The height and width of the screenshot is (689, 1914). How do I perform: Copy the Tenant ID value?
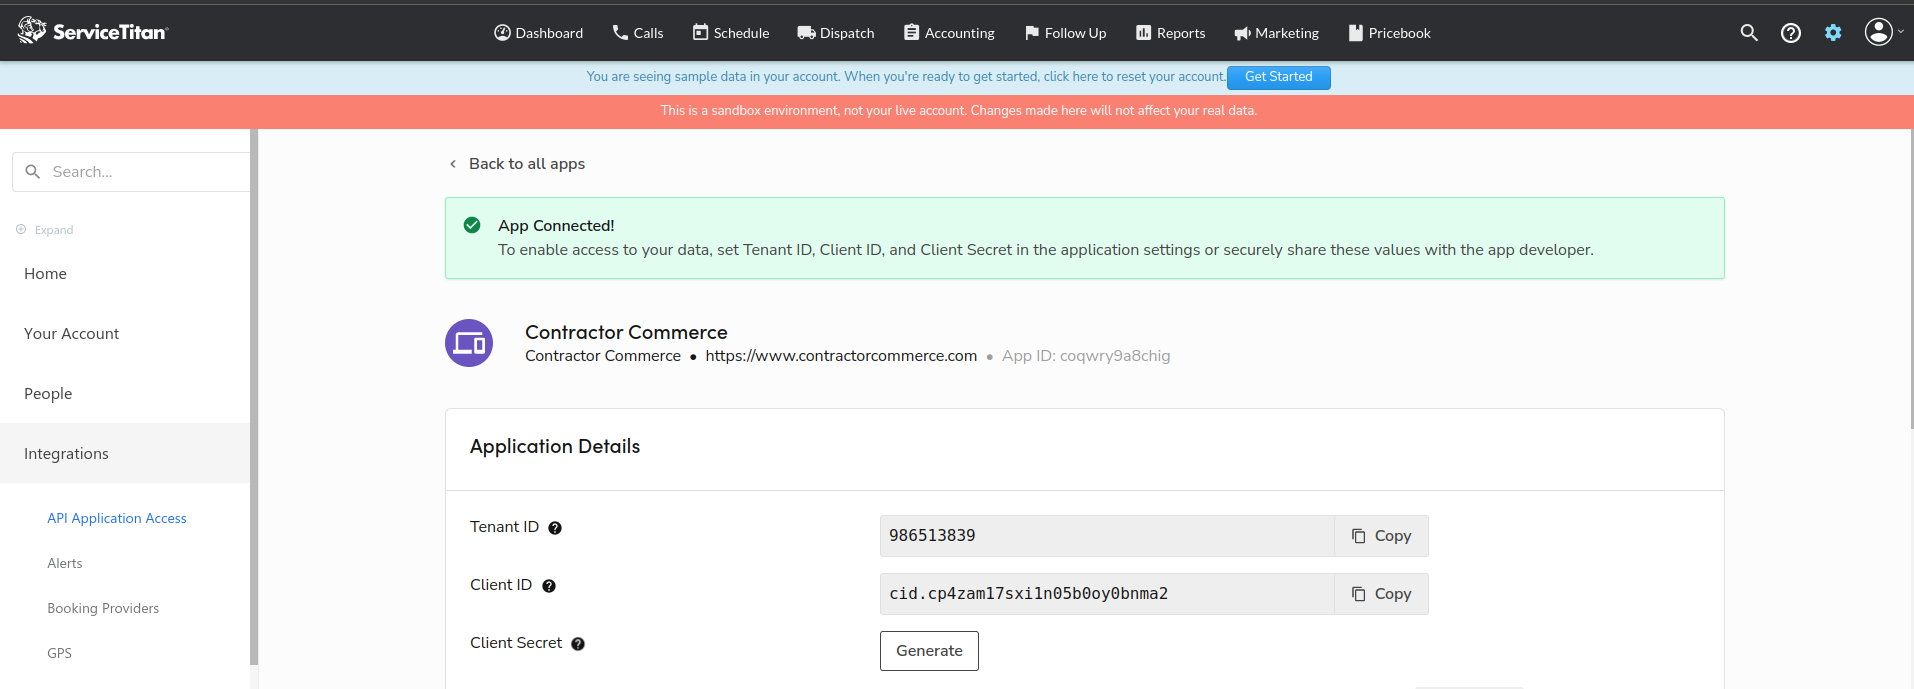click(1381, 536)
